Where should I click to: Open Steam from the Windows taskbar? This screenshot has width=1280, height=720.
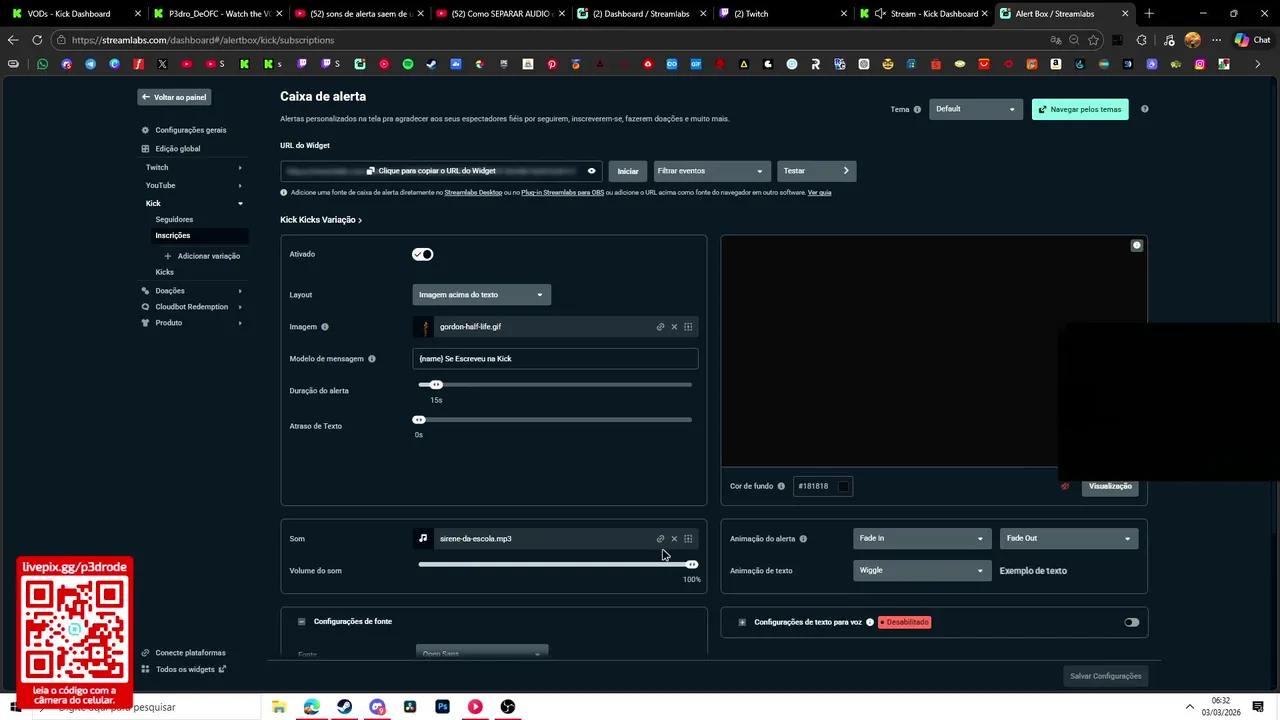pos(344,707)
